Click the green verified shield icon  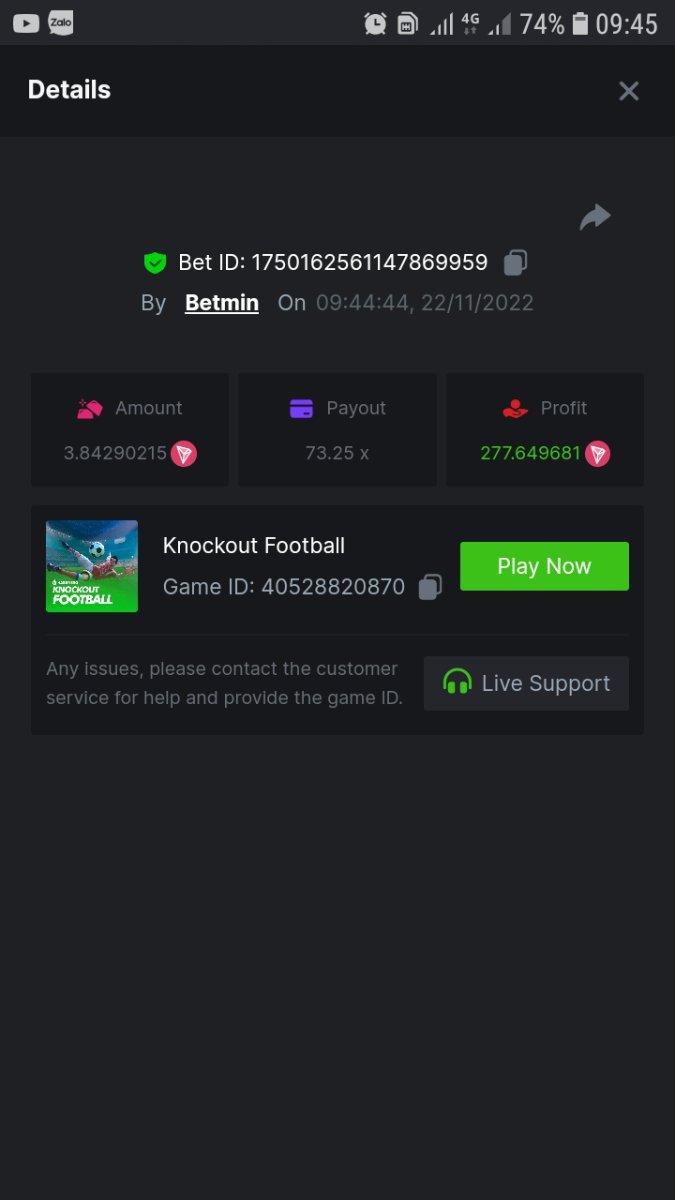(154, 263)
